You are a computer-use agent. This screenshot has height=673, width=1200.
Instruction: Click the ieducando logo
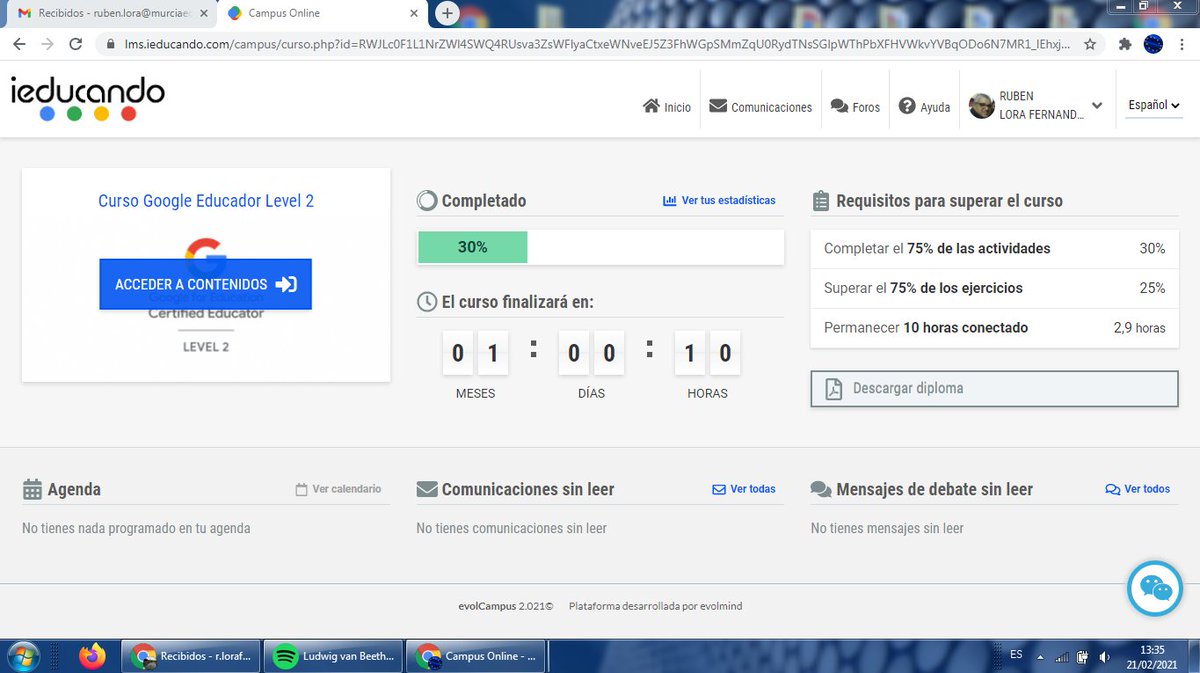click(x=88, y=99)
